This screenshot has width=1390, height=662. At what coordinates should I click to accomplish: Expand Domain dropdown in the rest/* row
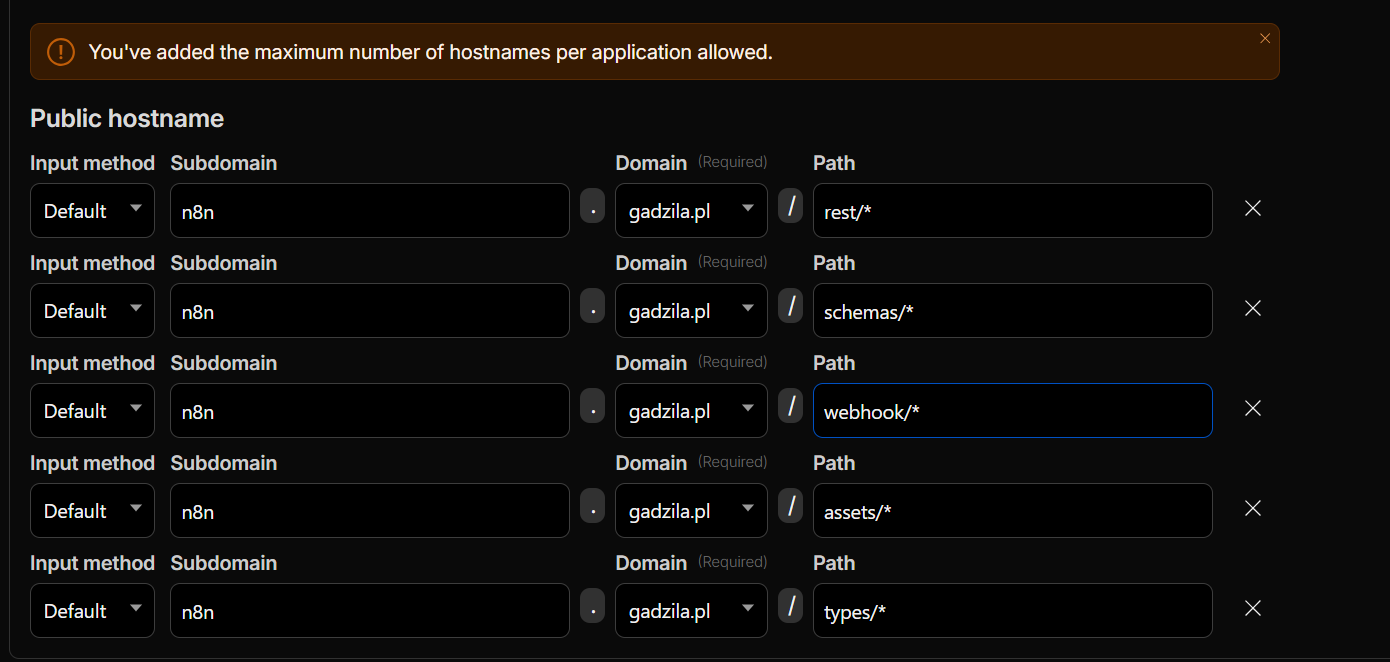[x=691, y=210]
